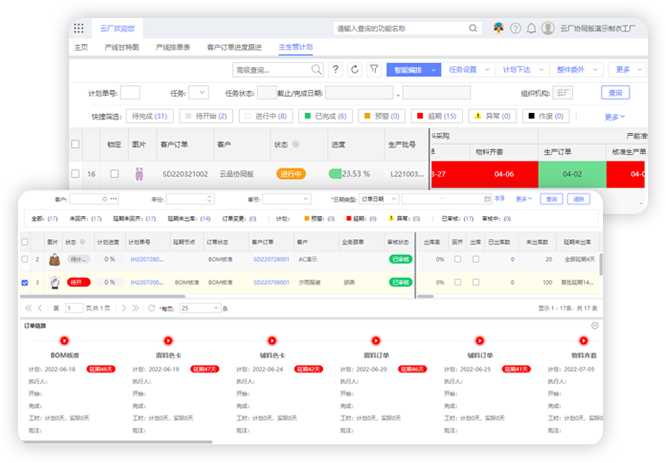Open the 计划下达 dropdown
666x463 pixels.
pos(516,70)
